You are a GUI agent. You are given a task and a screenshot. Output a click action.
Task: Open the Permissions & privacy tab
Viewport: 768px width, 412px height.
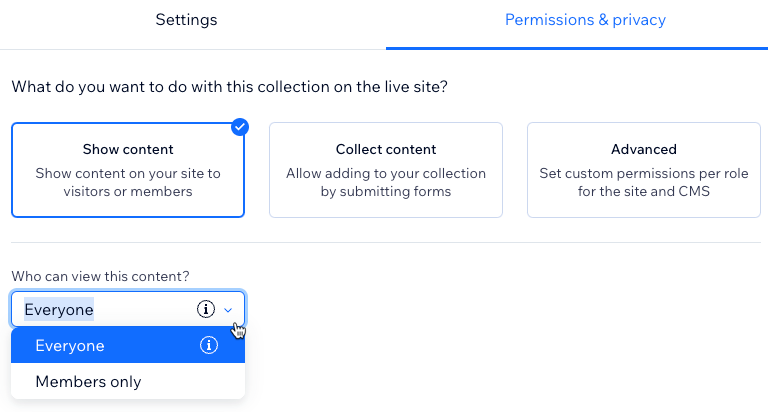pyautogui.click(x=585, y=20)
